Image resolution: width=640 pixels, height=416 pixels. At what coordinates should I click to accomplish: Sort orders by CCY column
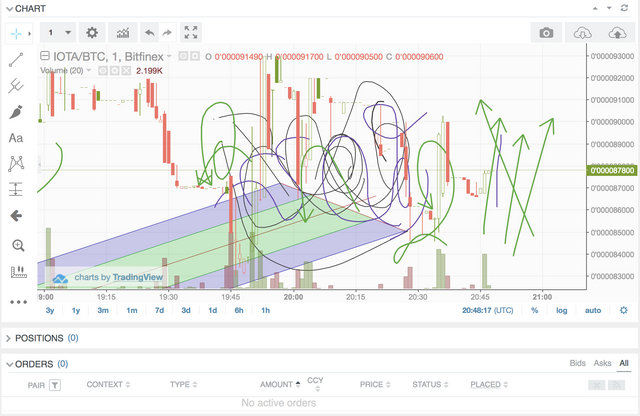(x=315, y=384)
